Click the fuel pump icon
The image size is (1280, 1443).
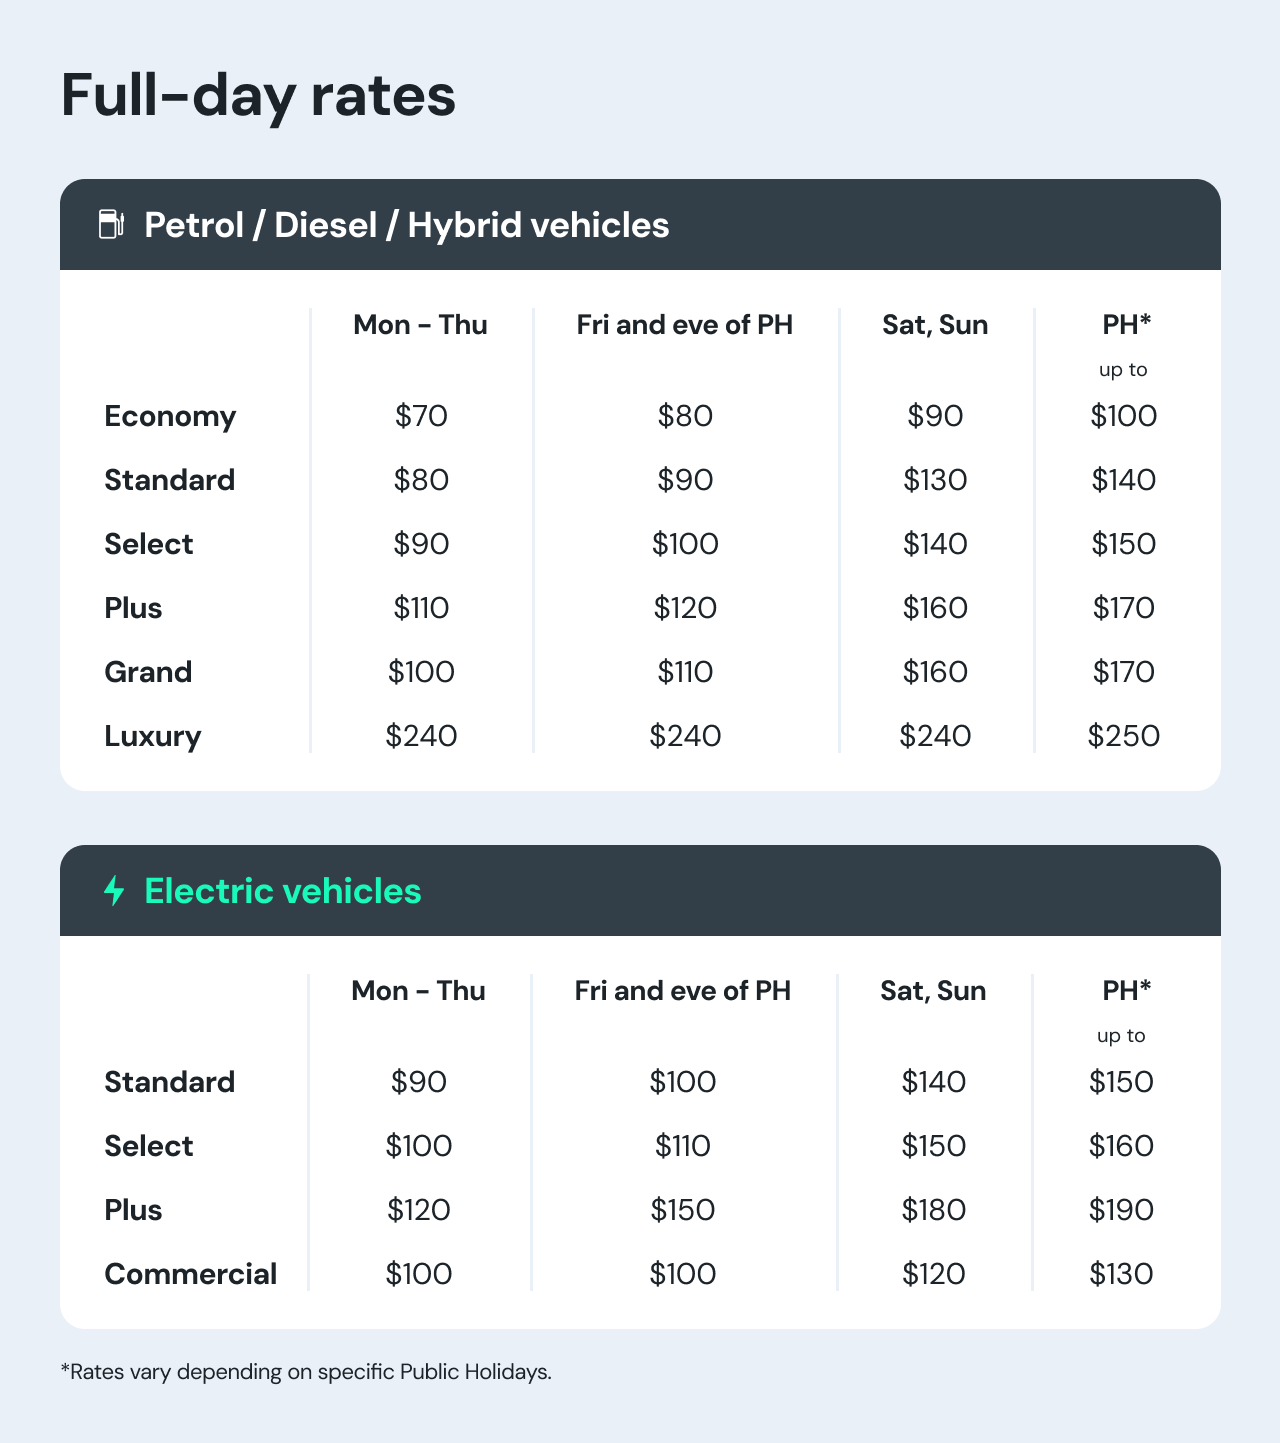(x=111, y=224)
